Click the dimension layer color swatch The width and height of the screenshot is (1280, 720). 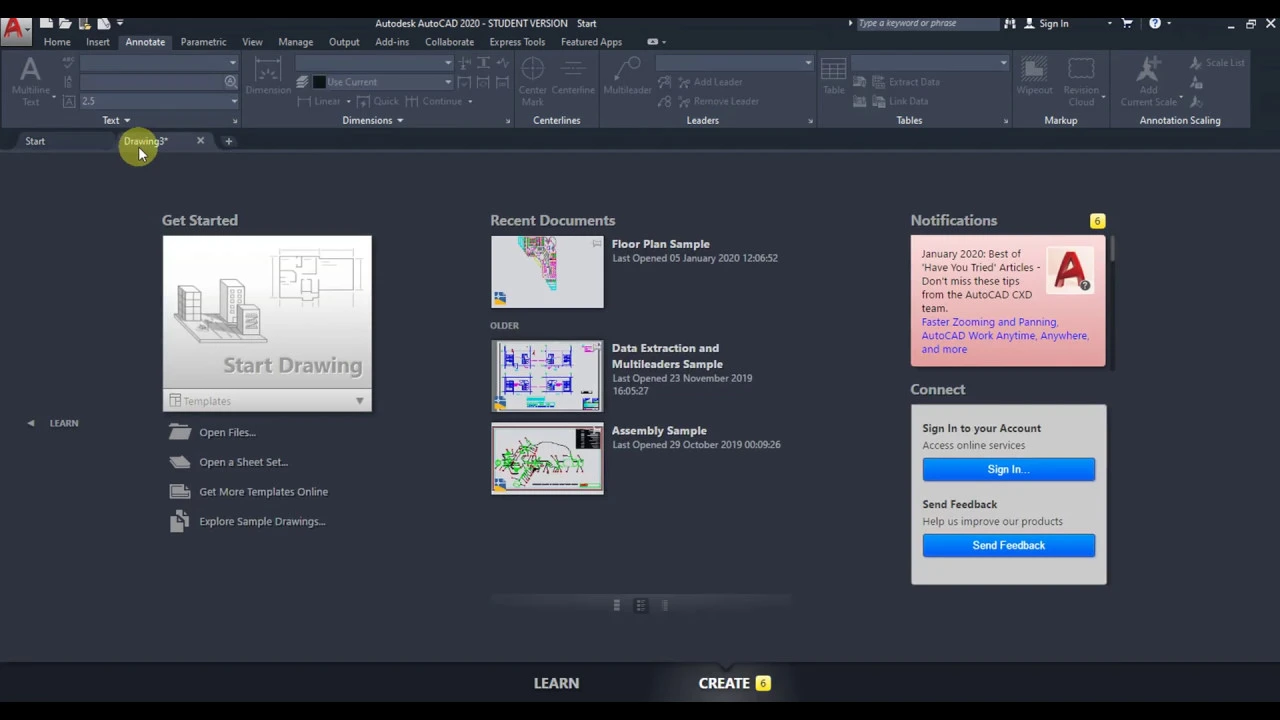(319, 82)
